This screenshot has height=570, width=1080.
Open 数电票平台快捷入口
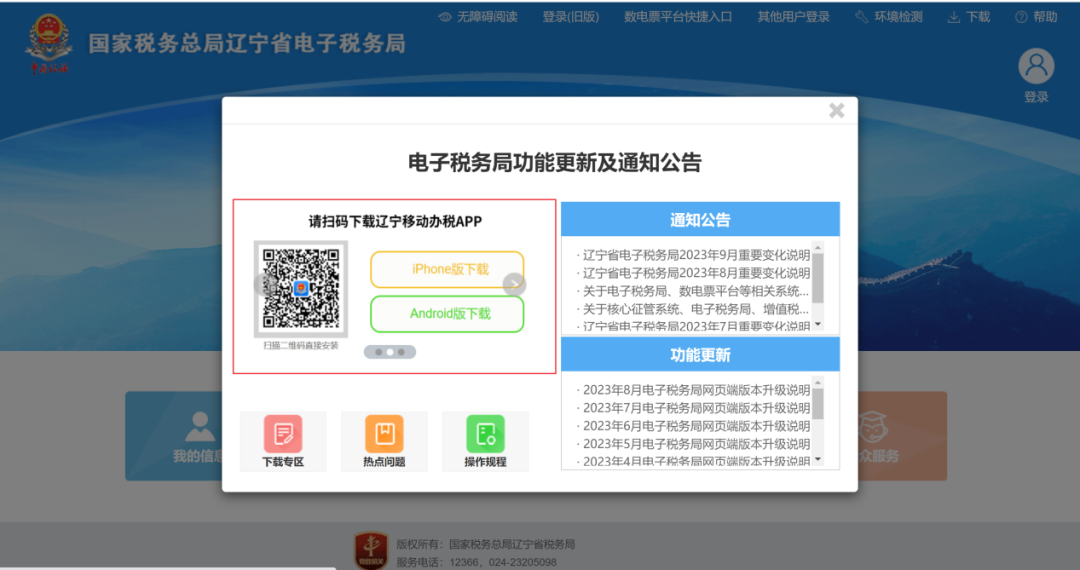click(678, 17)
